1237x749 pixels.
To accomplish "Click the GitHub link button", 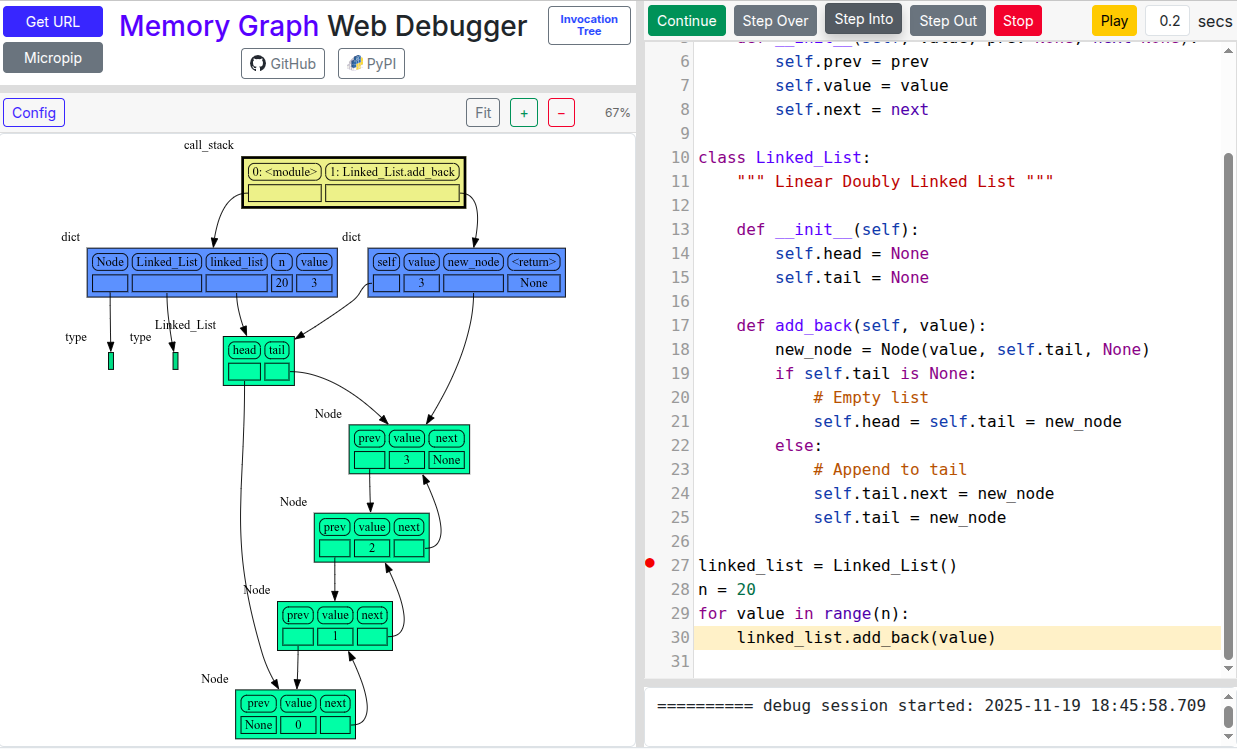I will [x=284, y=64].
